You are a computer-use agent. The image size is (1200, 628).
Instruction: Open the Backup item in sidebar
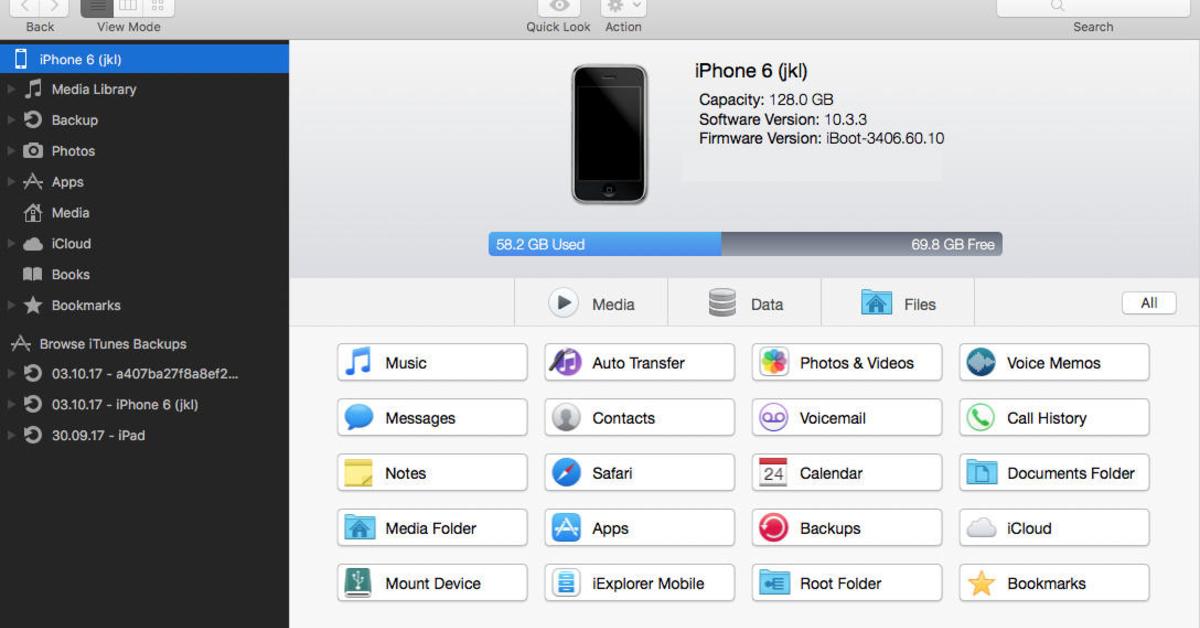(x=75, y=120)
